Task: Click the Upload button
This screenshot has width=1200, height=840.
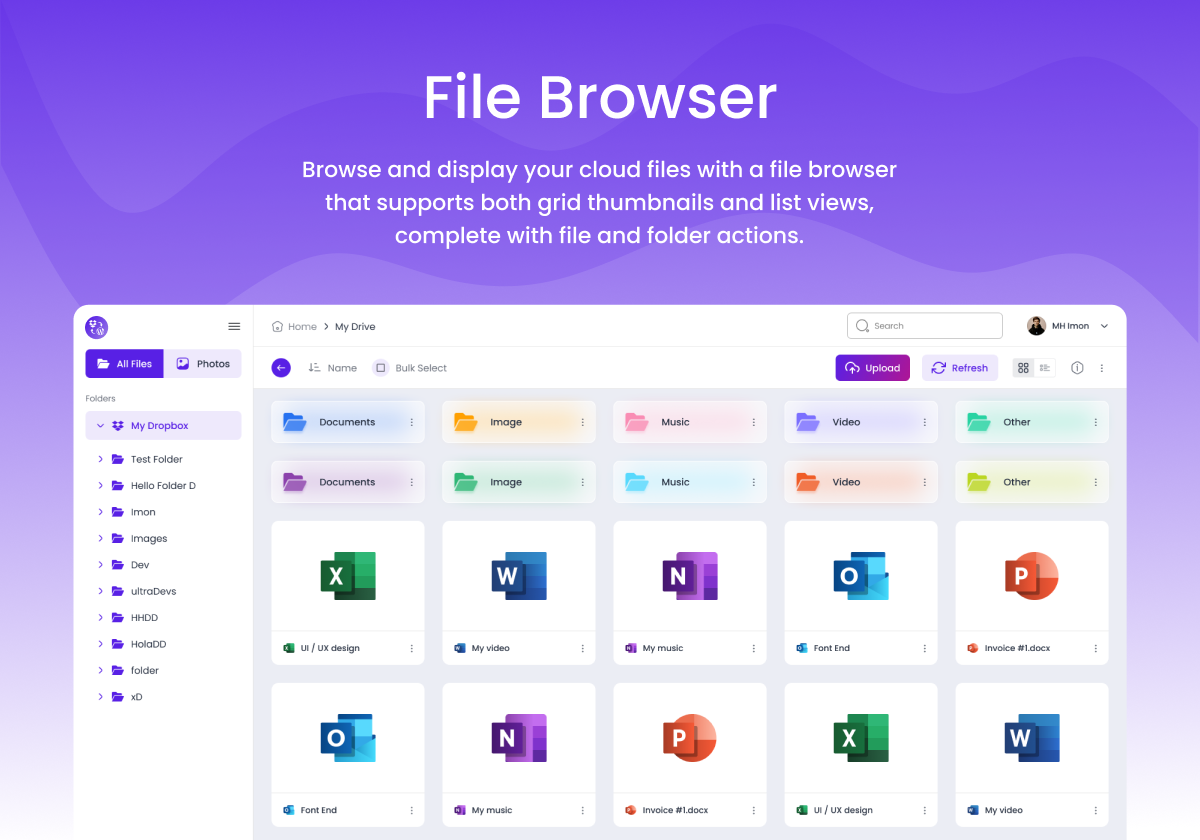Action: (872, 367)
